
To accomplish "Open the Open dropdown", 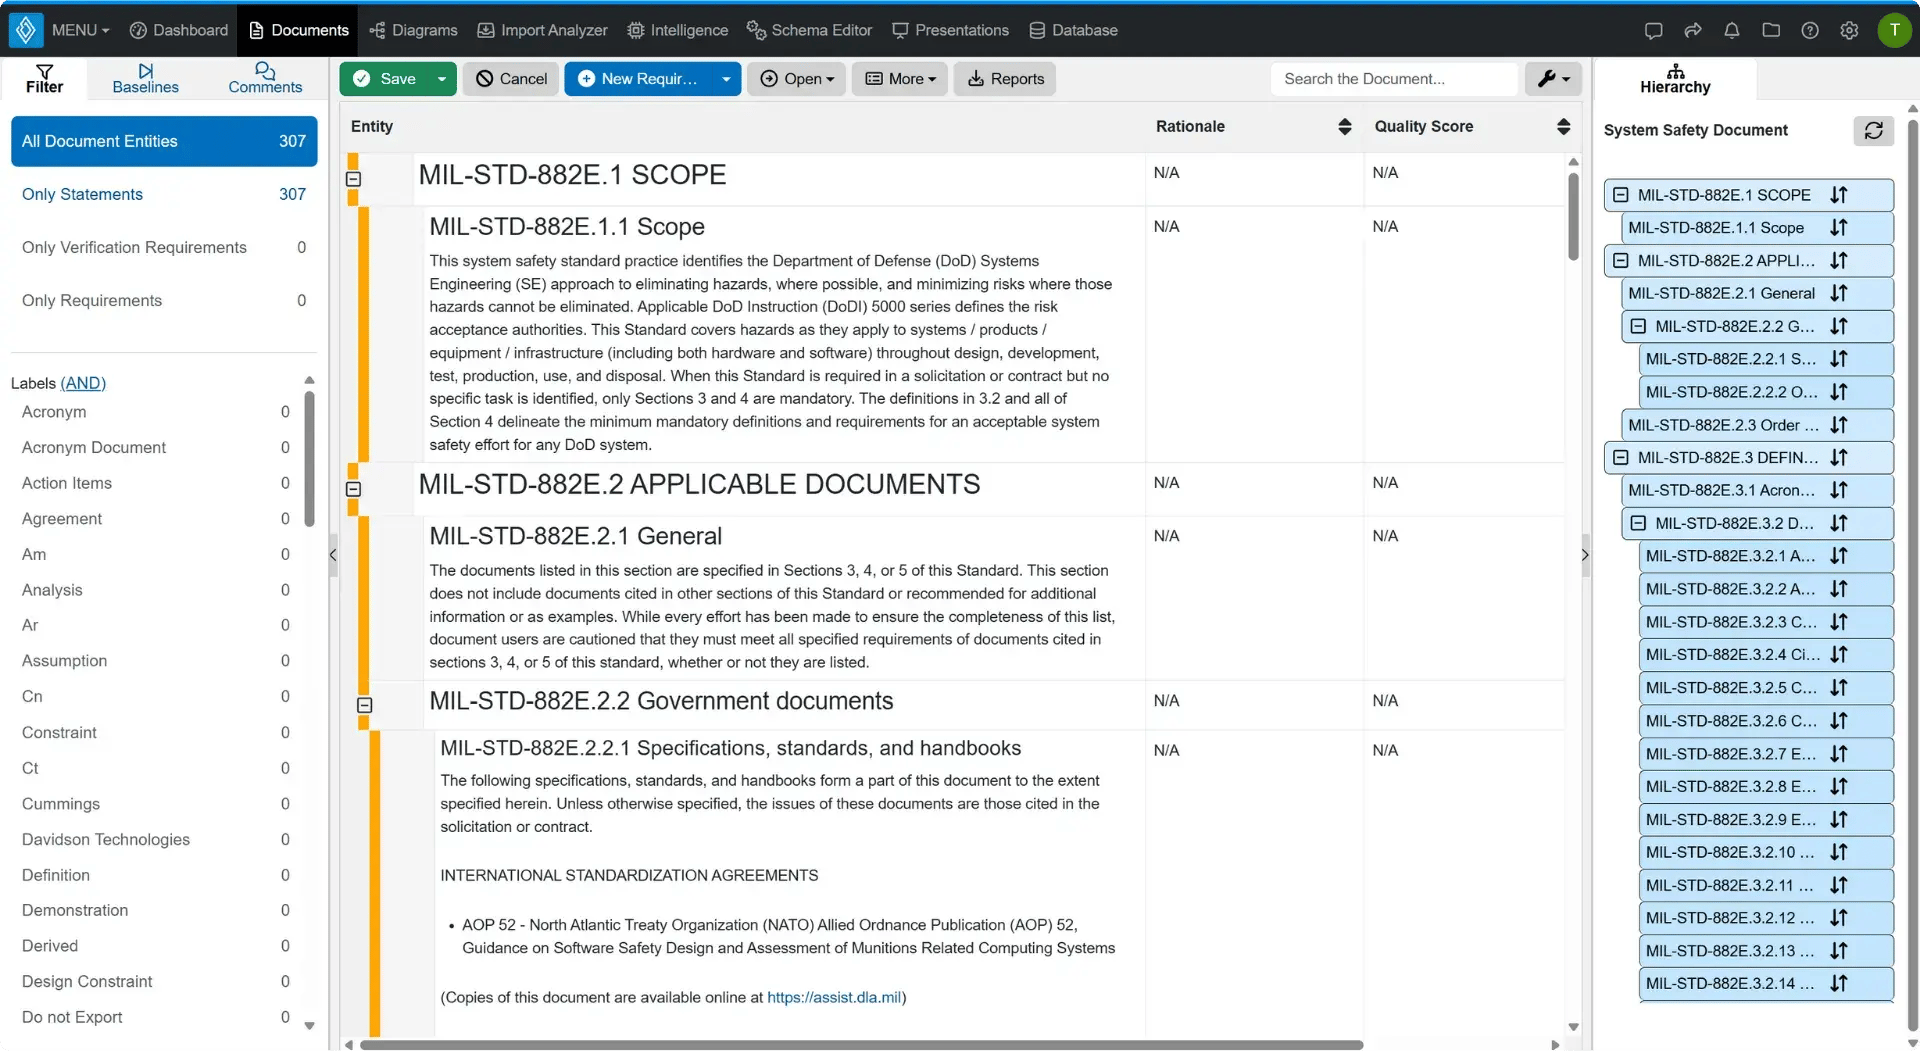I will (797, 79).
